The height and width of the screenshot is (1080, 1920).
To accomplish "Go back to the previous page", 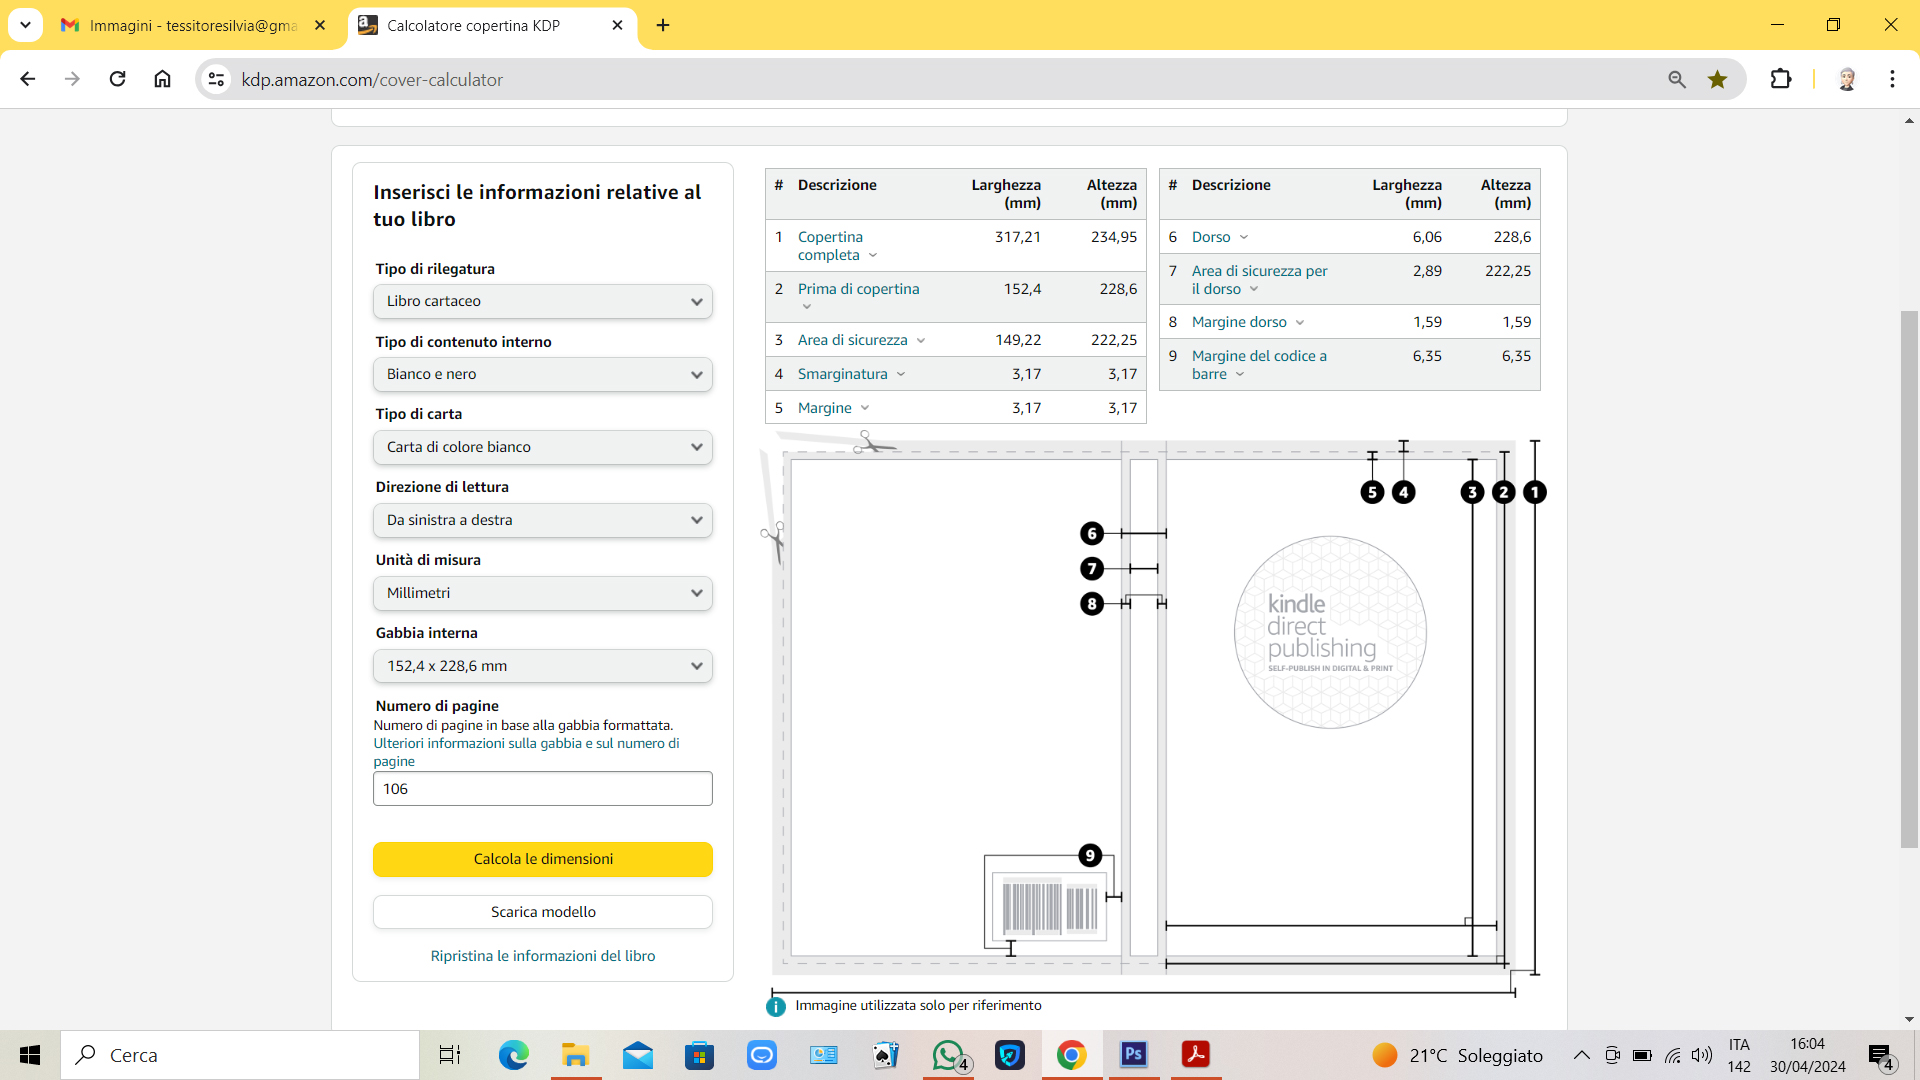I will (x=28, y=79).
